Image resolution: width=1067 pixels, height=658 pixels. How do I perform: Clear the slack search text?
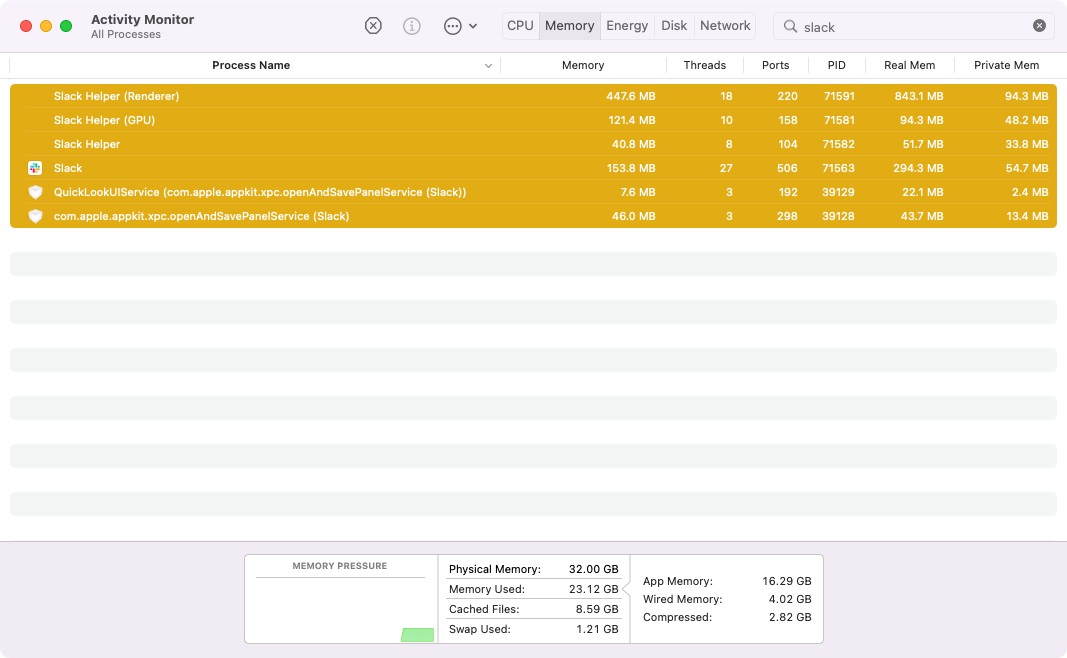[1039, 26]
